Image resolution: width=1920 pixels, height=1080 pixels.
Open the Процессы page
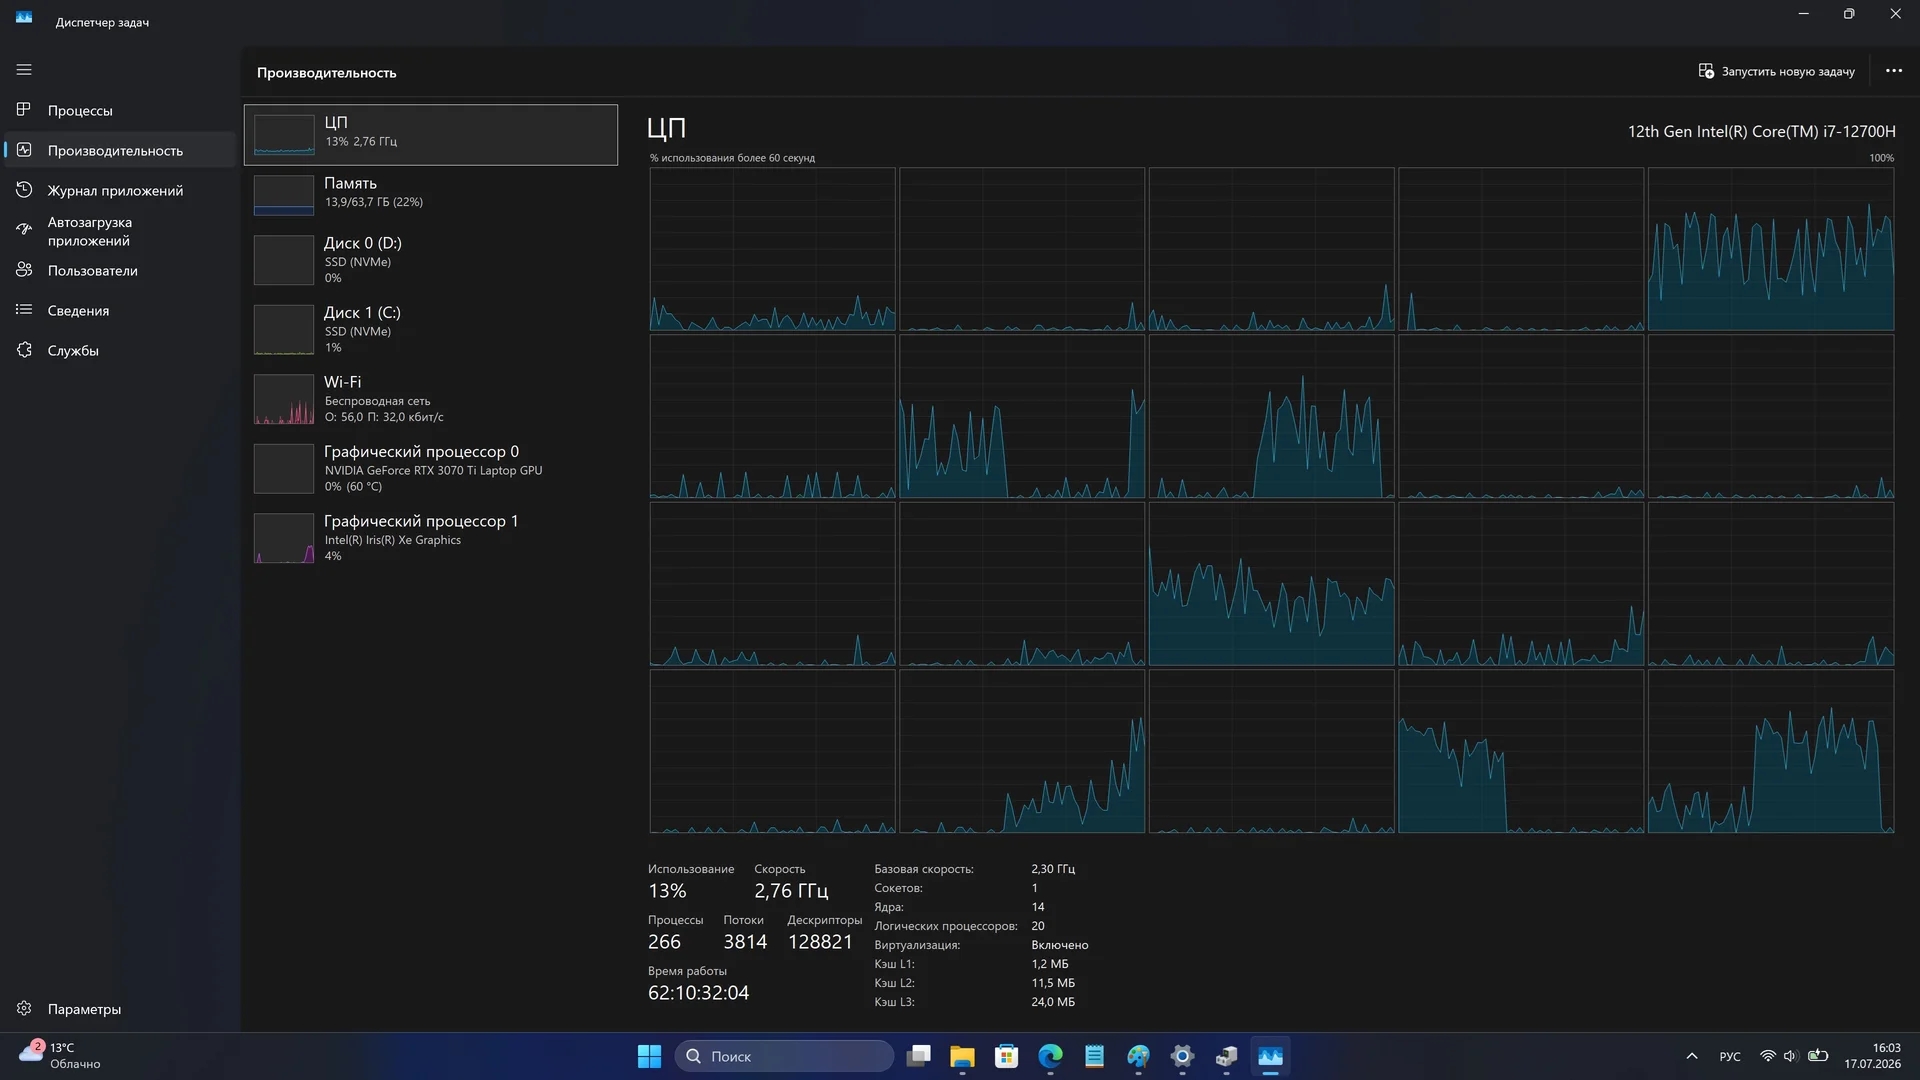click(x=120, y=110)
